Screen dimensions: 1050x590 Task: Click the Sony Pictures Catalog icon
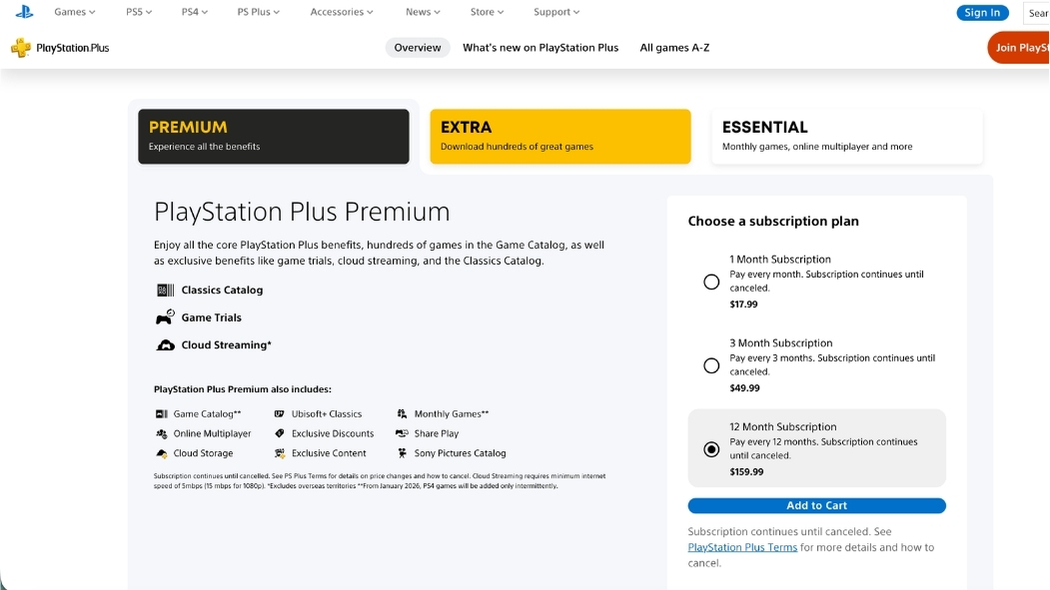click(x=402, y=453)
